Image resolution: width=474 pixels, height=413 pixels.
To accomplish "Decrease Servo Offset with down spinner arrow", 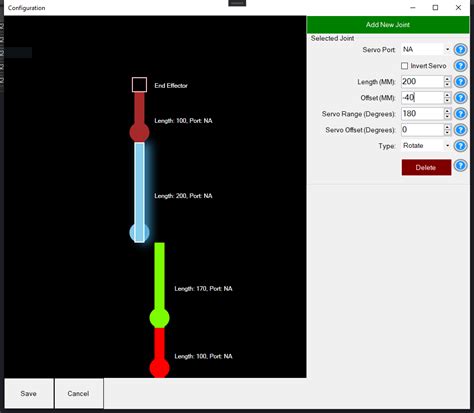I will point(447,133).
